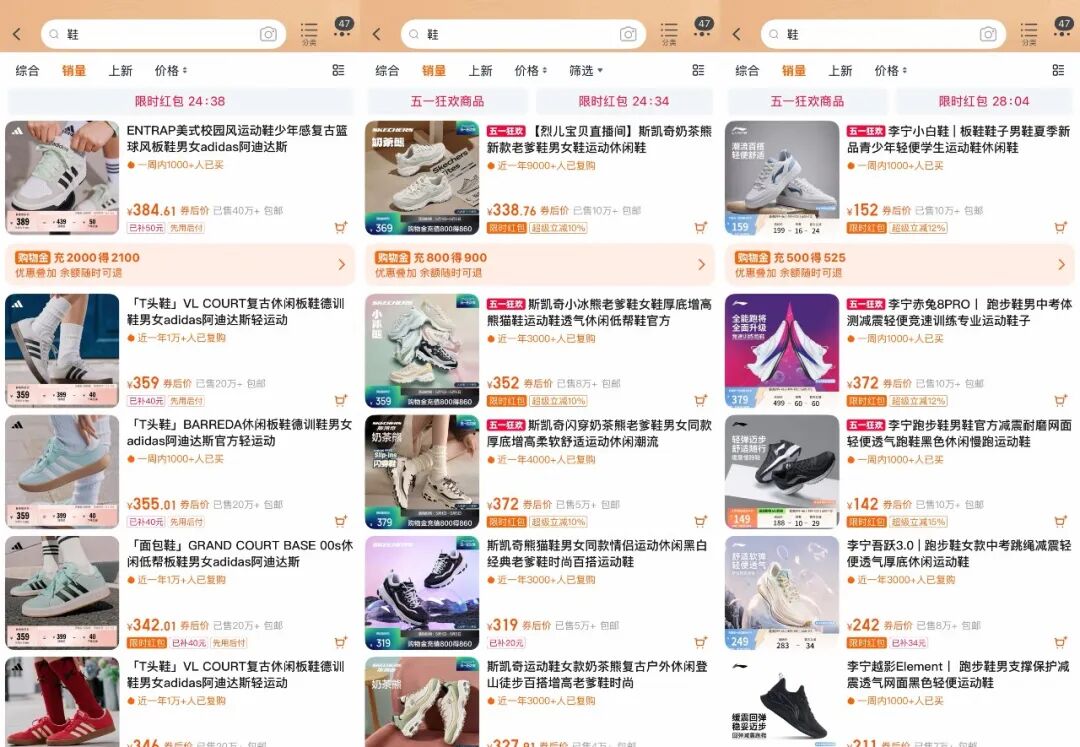The image size is (1080, 747).
Task: Expand 充800得900 shopping credit banner
Action: click(539, 264)
